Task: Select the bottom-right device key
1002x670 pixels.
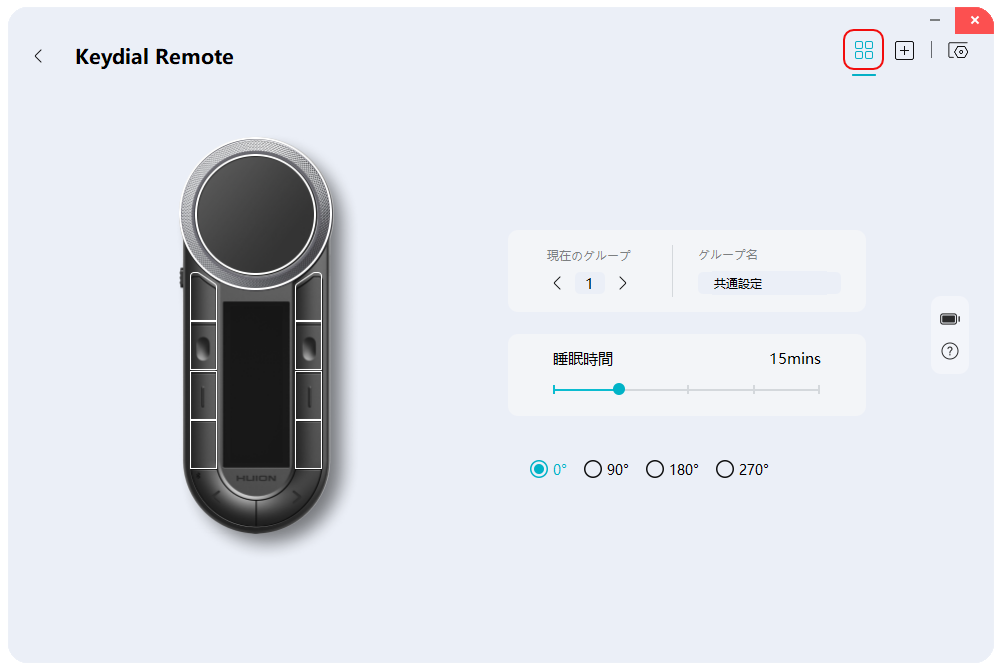Action: point(308,444)
